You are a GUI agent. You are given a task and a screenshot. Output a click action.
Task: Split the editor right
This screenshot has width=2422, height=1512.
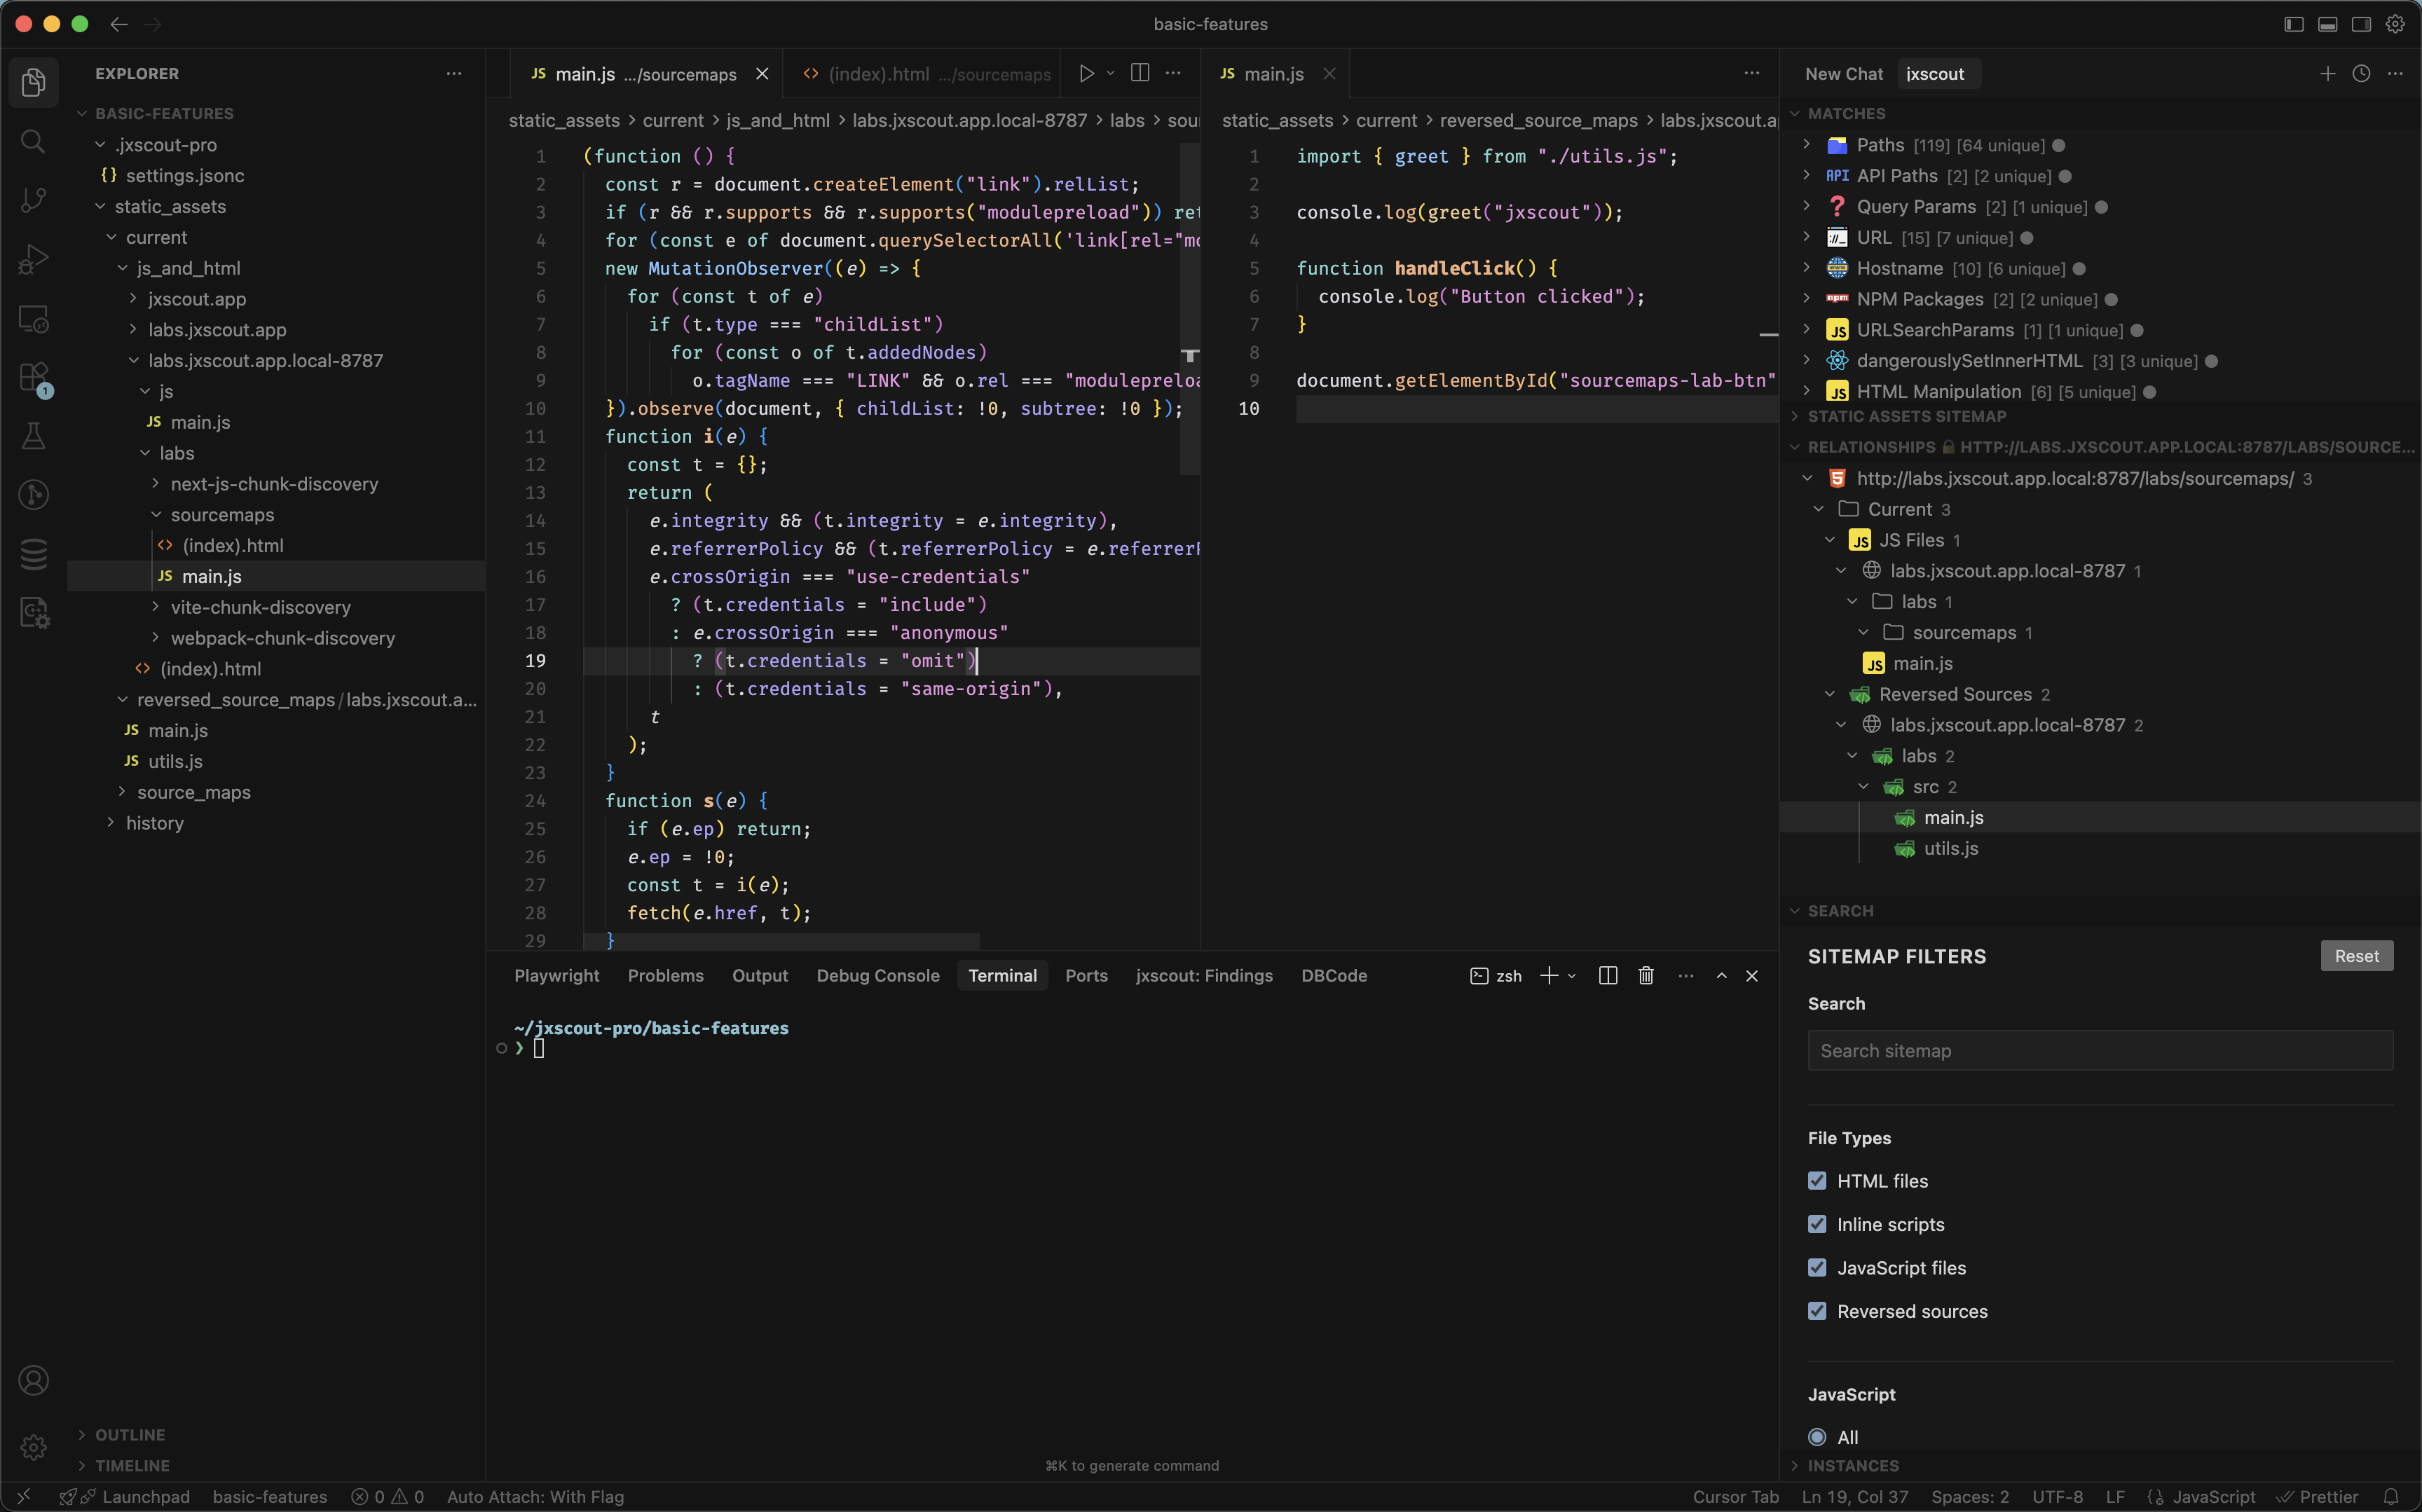point(1139,73)
